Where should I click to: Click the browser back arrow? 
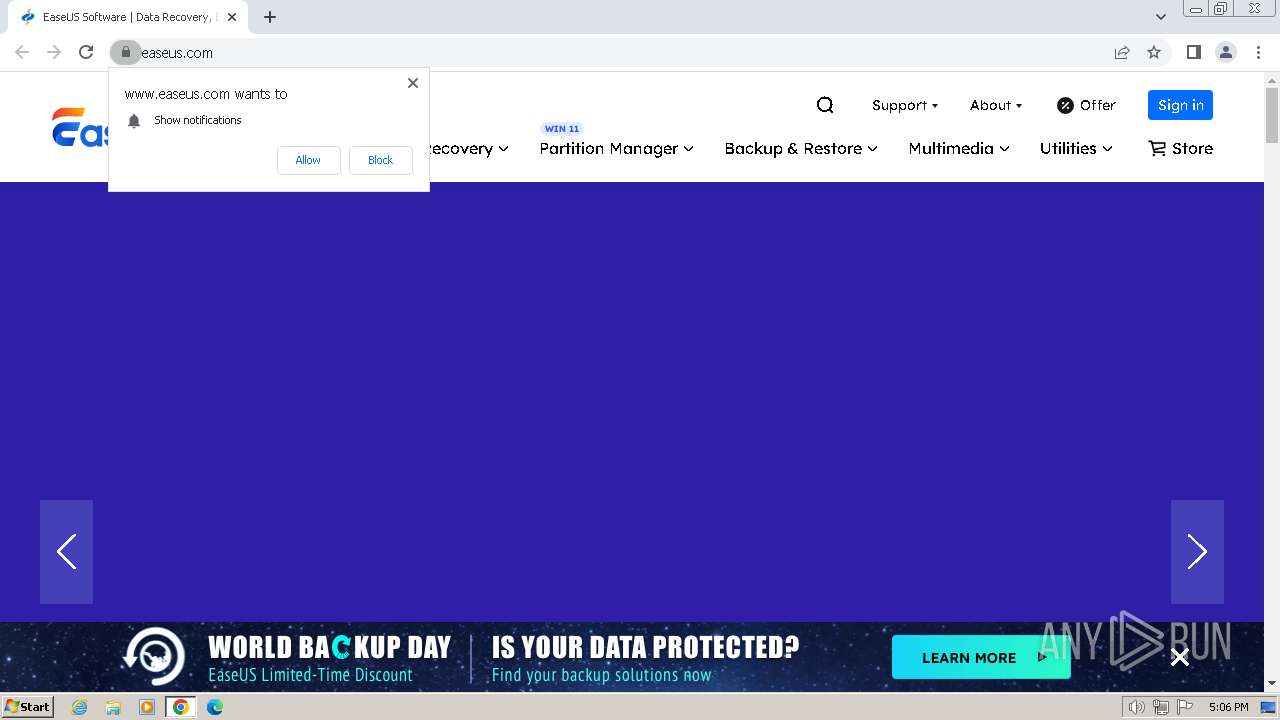tap(22, 52)
